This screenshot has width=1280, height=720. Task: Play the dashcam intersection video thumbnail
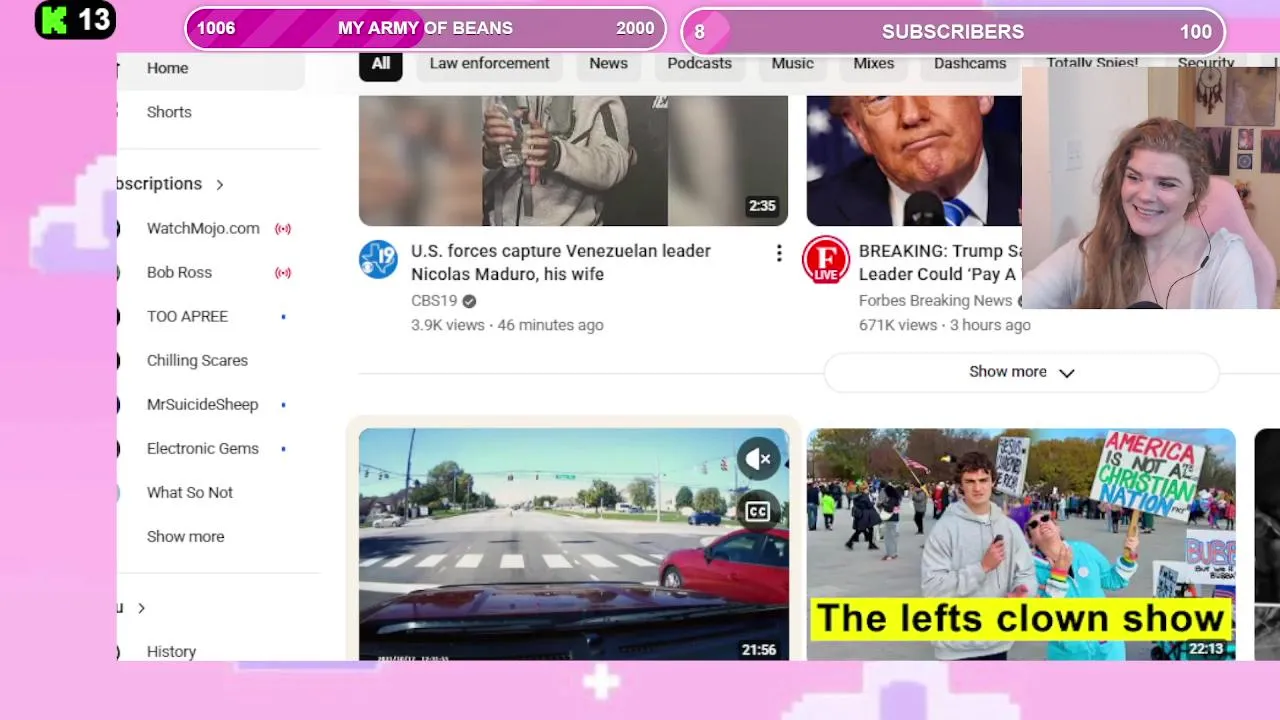tap(573, 544)
